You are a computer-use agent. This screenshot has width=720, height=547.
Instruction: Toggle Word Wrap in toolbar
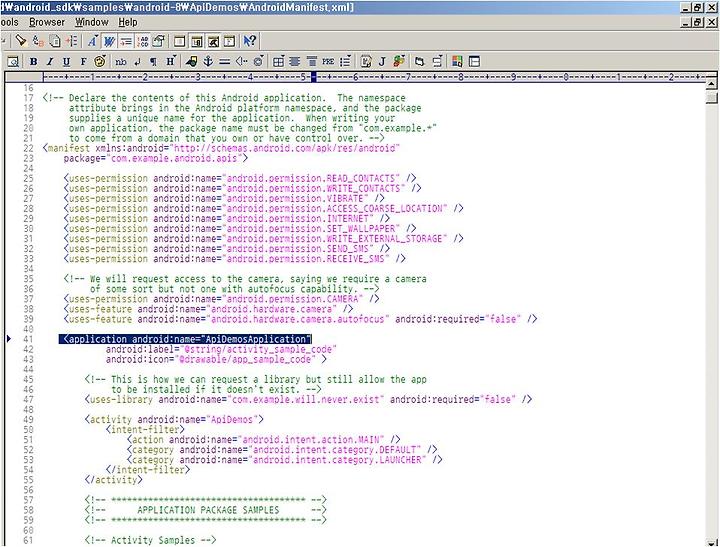[x=109, y=41]
